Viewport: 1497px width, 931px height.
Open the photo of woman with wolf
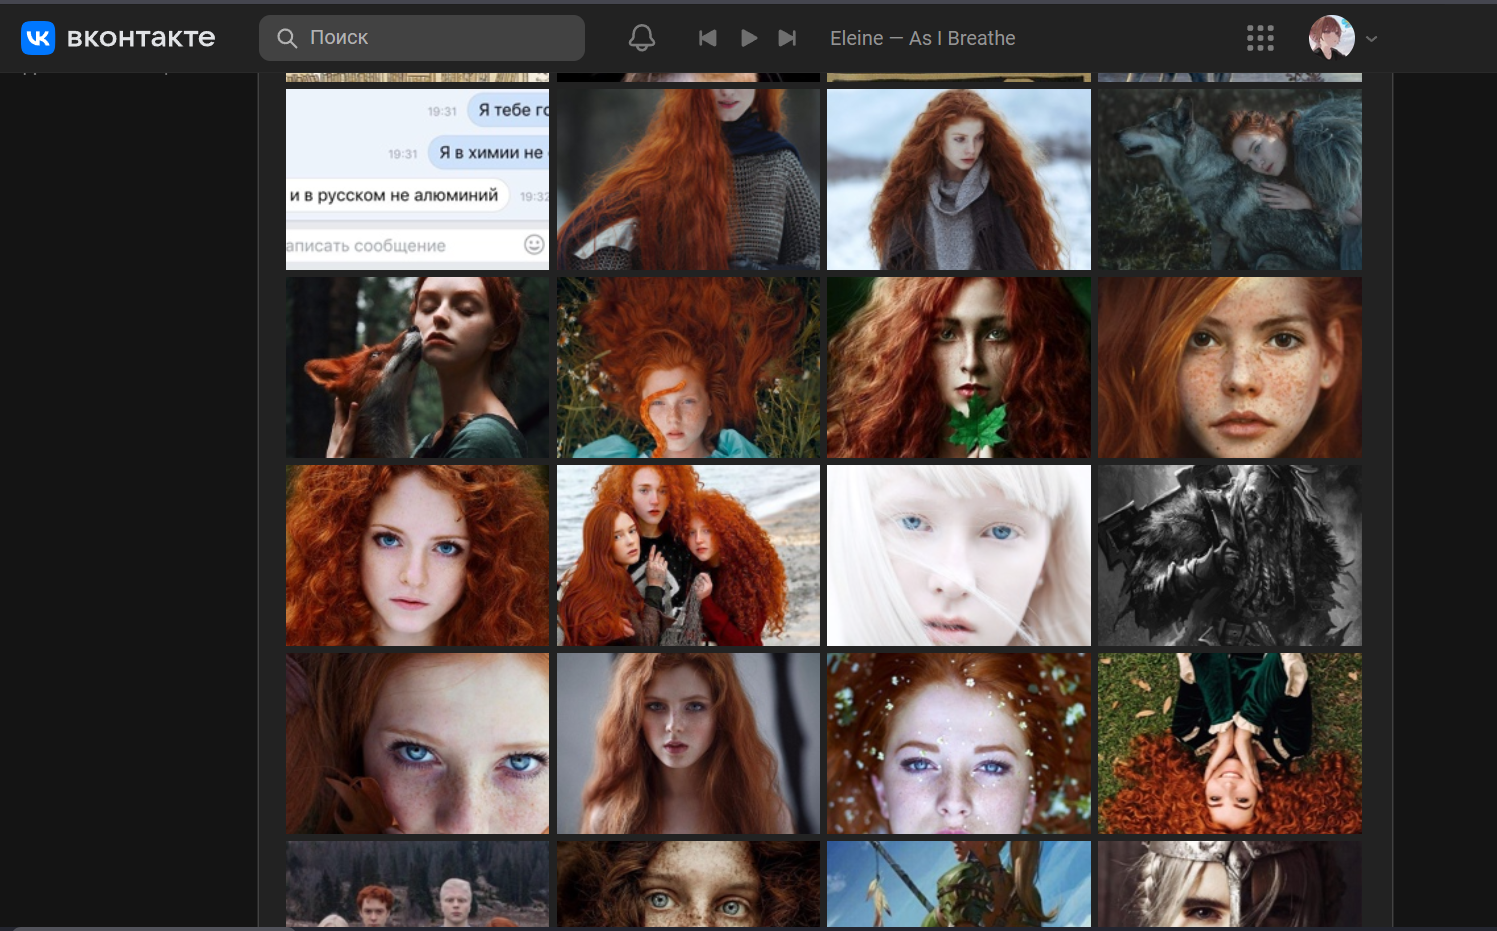pos(1229,179)
